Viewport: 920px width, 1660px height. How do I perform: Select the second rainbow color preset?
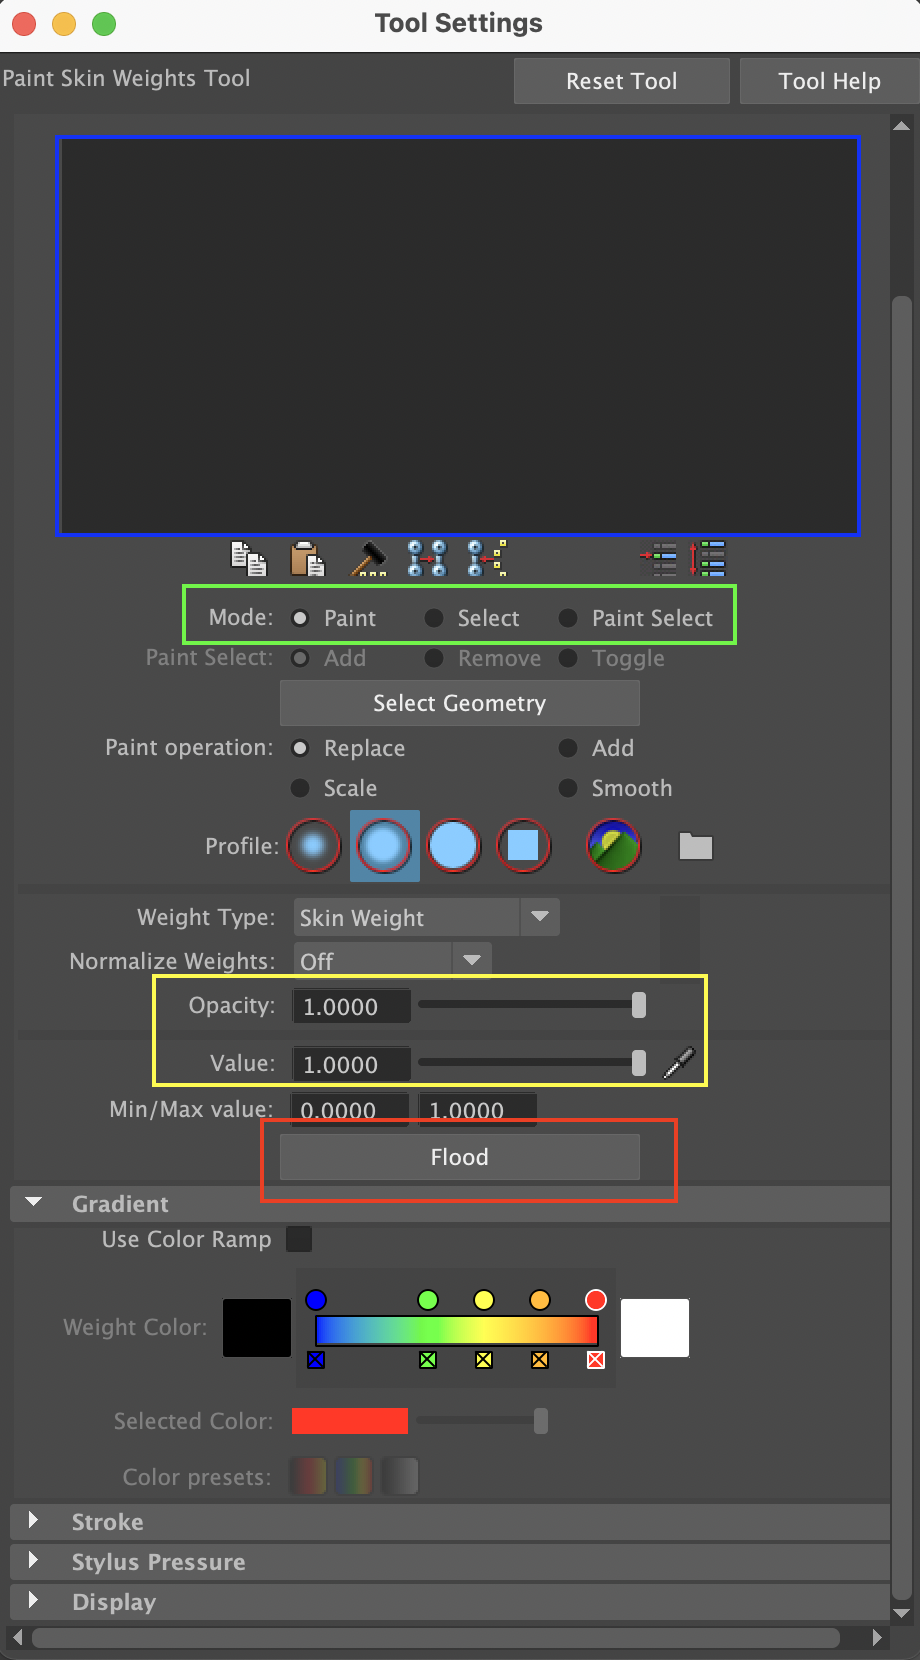tap(354, 1476)
